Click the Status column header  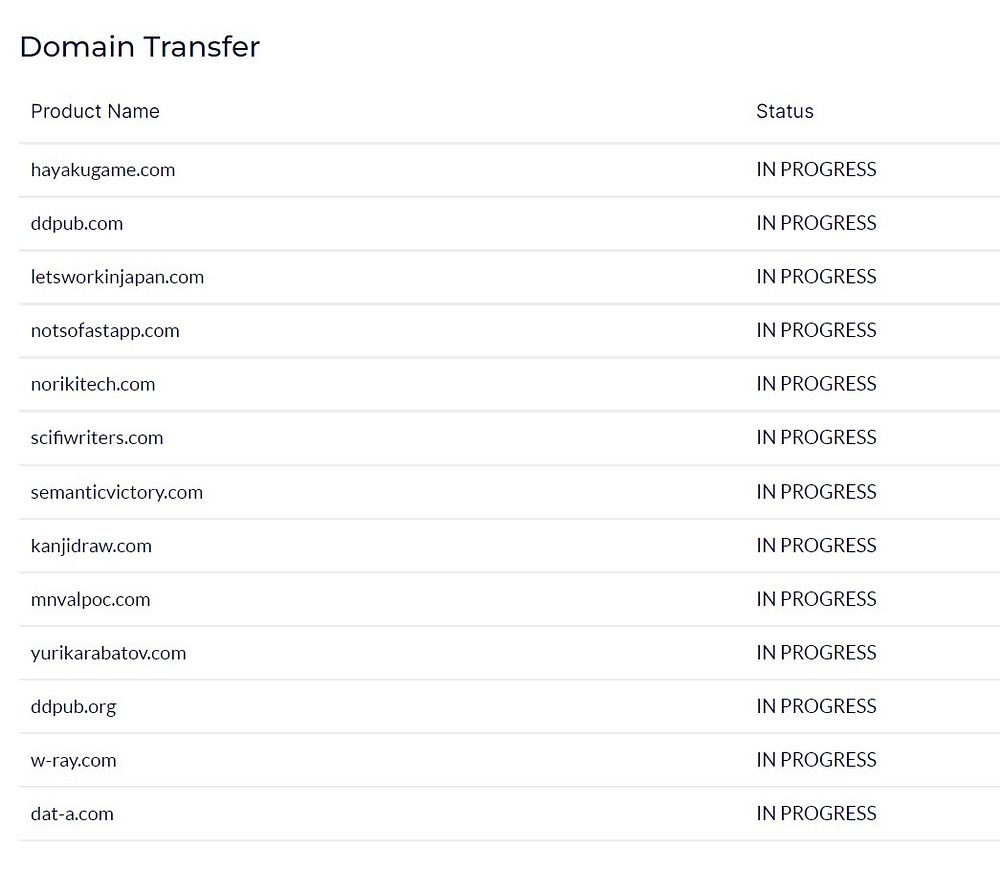[785, 111]
